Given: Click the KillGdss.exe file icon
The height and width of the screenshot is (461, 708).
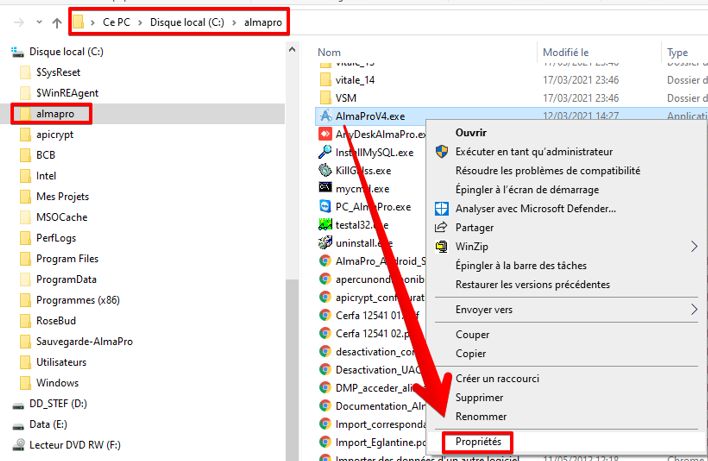Looking at the screenshot, I should pos(325,170).
